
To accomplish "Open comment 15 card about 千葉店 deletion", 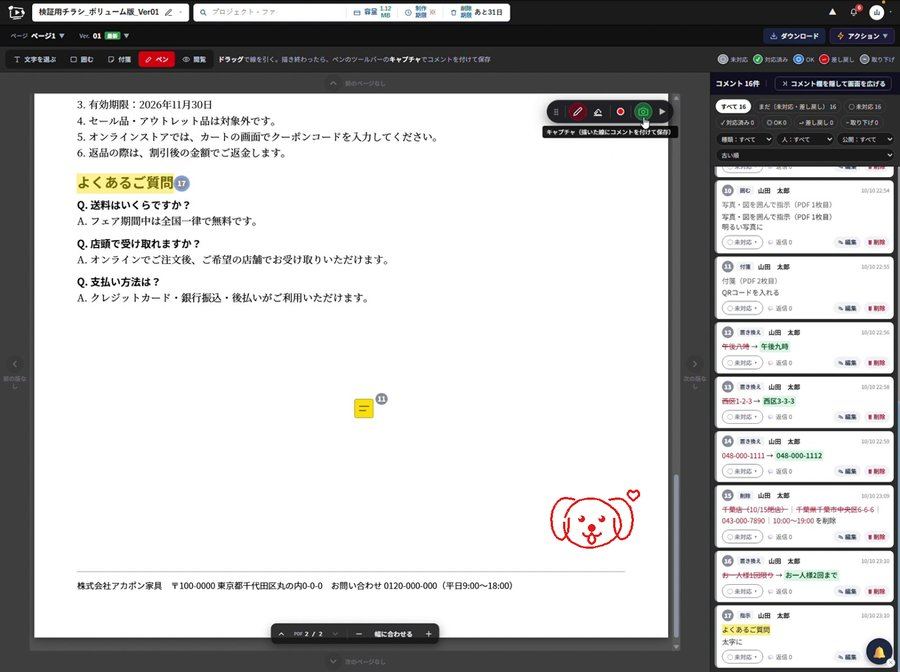I will tap(804, 516).
